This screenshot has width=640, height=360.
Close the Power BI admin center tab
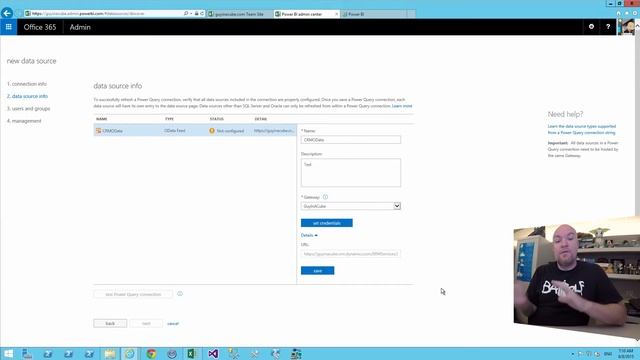pos(337,14)
